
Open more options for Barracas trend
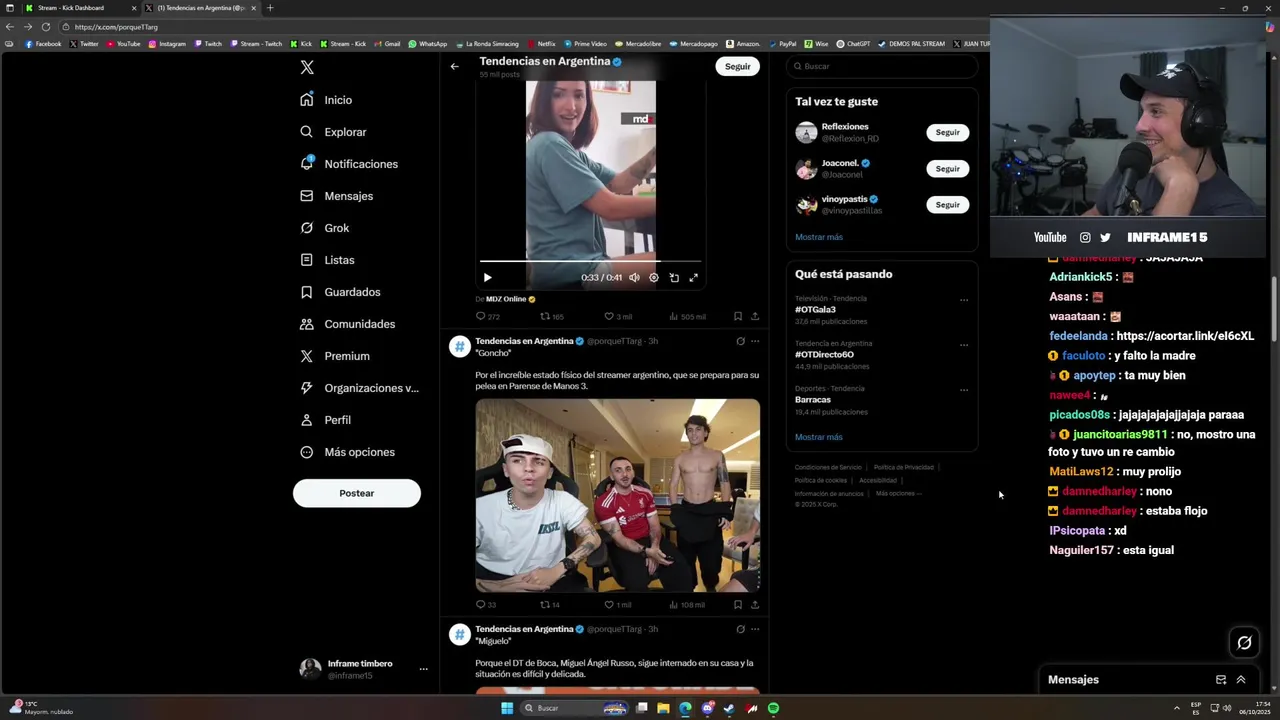tap(964, 390)
